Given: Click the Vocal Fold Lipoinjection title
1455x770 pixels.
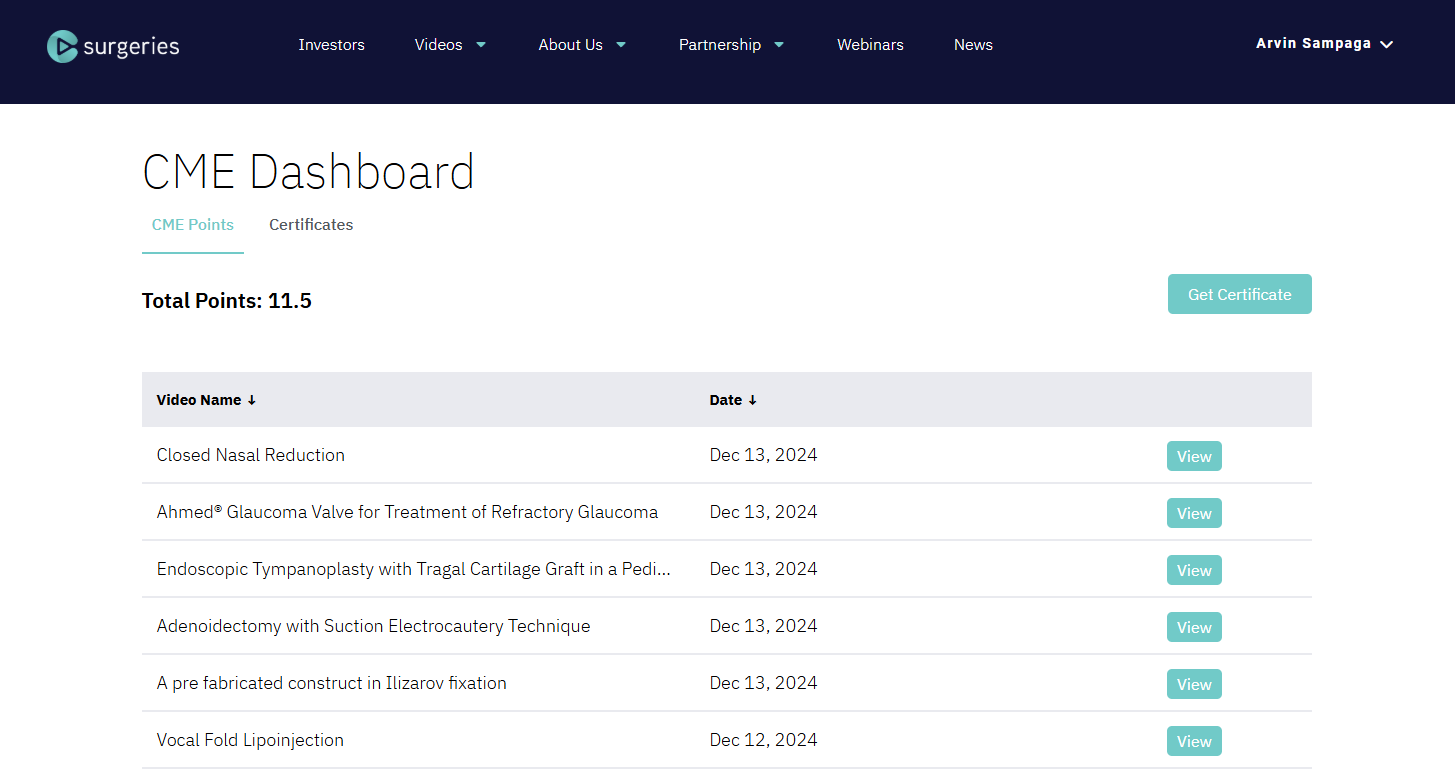Looking at the screenshot, I should pyautogui.click(x=250, y=740).
